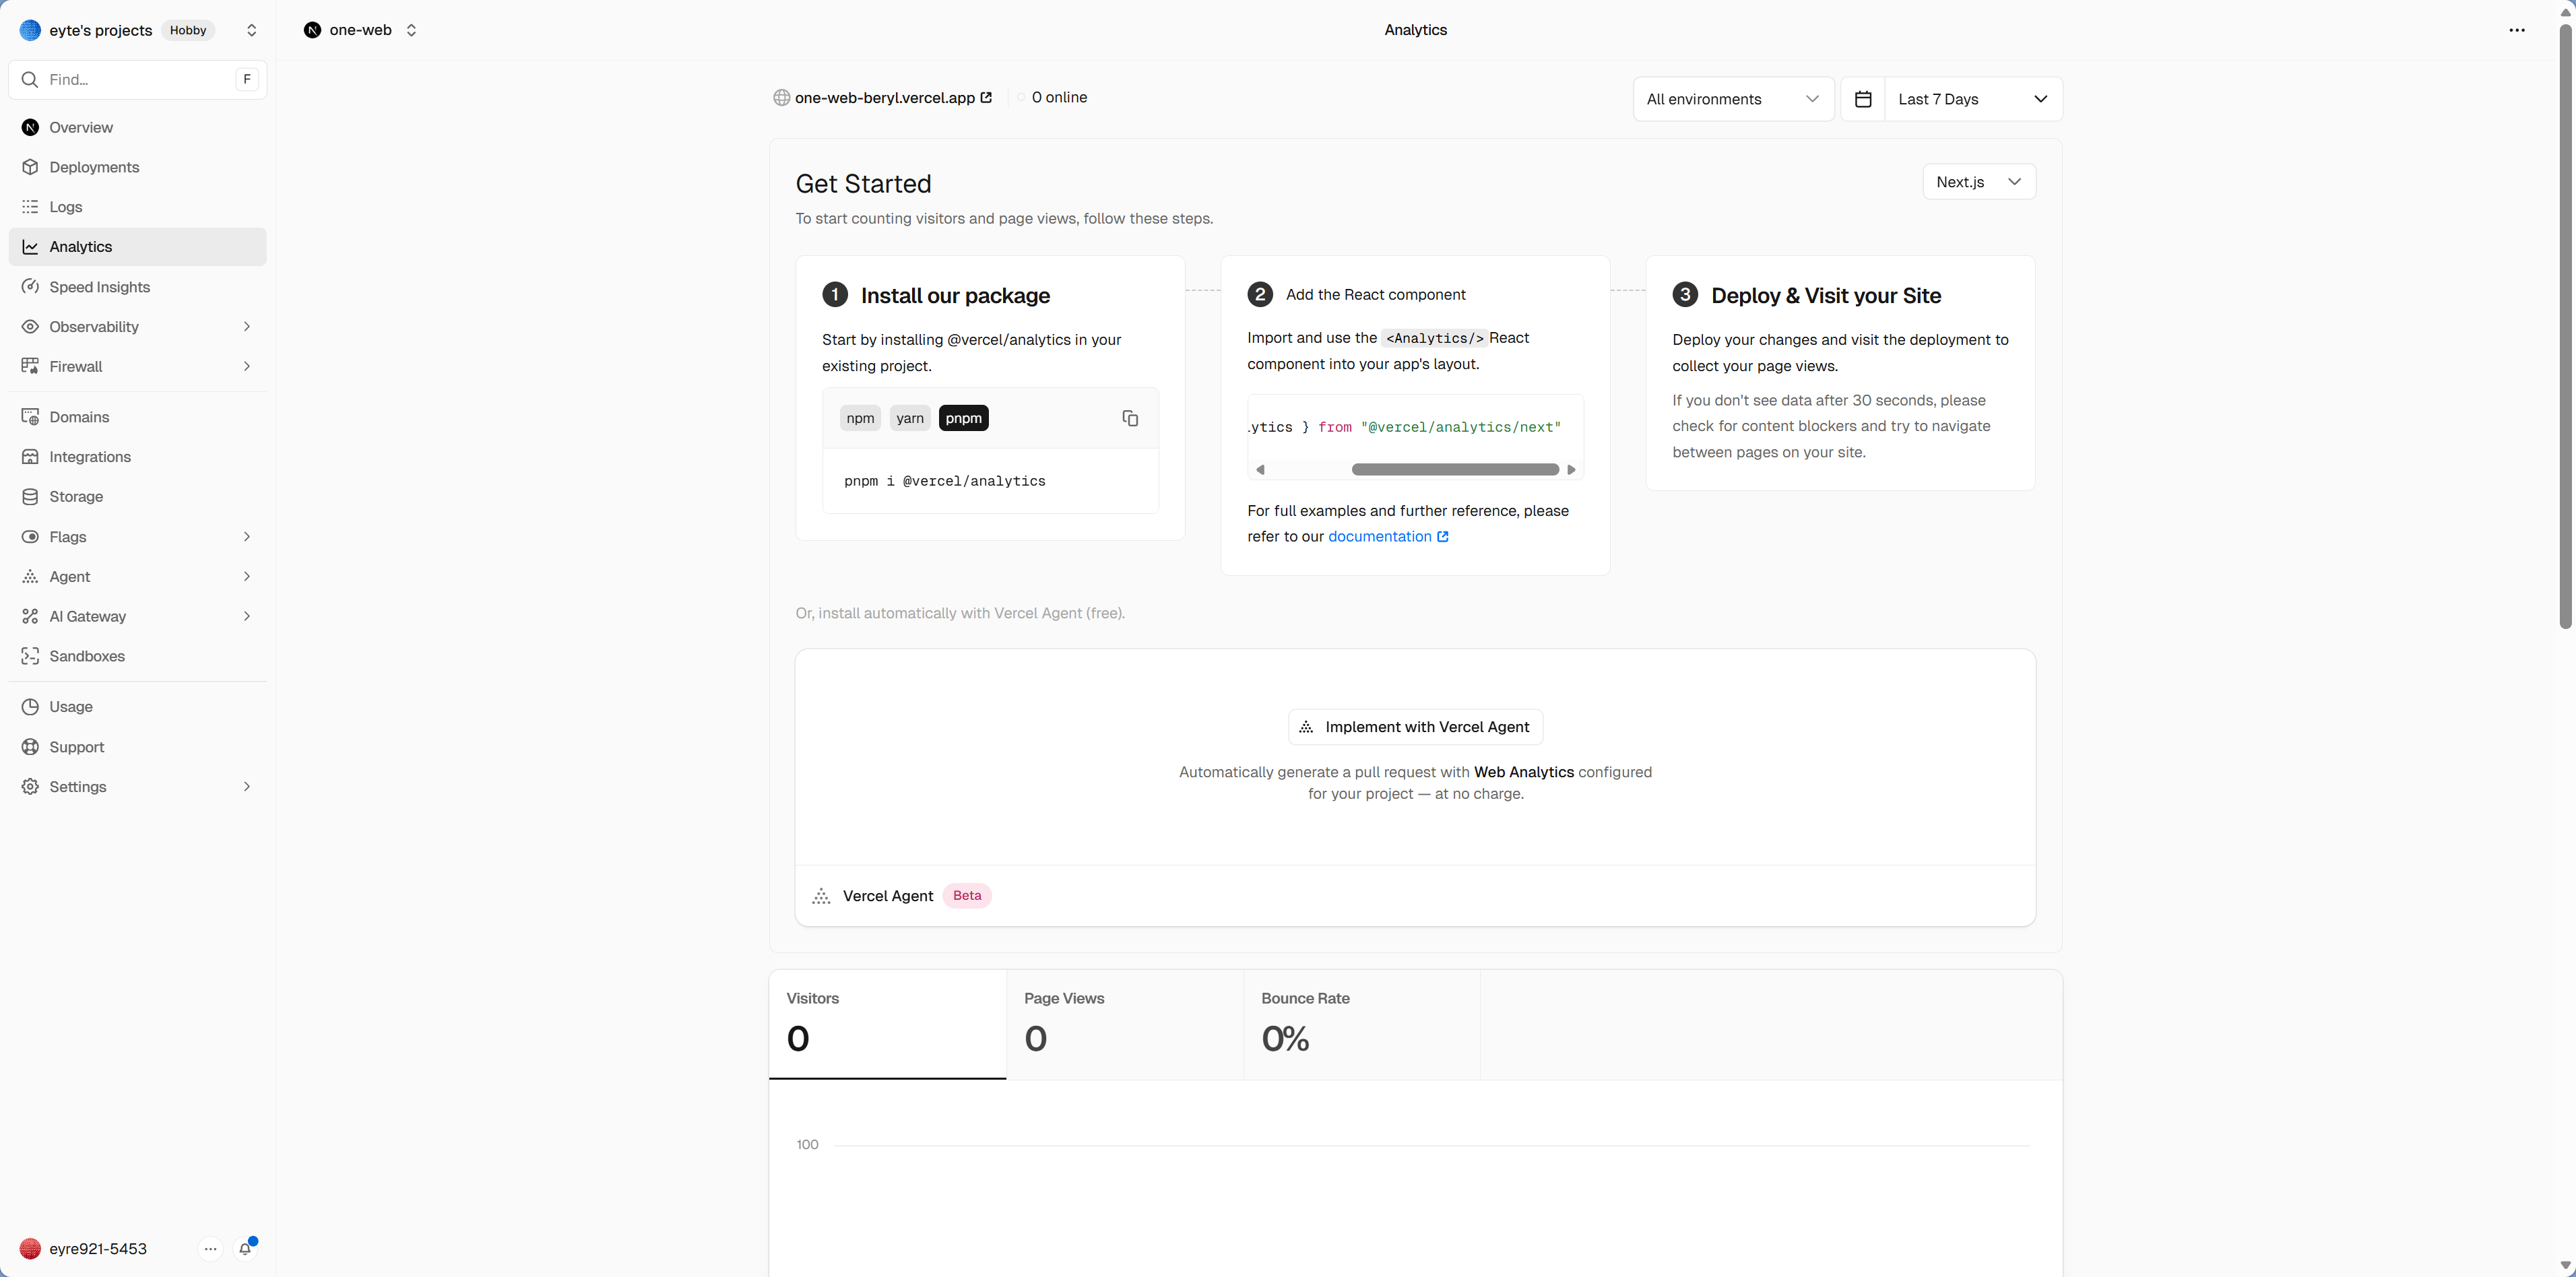Focus the Find search field
This screenshot has width=2576, height=1277.
[x=135, y=80]
